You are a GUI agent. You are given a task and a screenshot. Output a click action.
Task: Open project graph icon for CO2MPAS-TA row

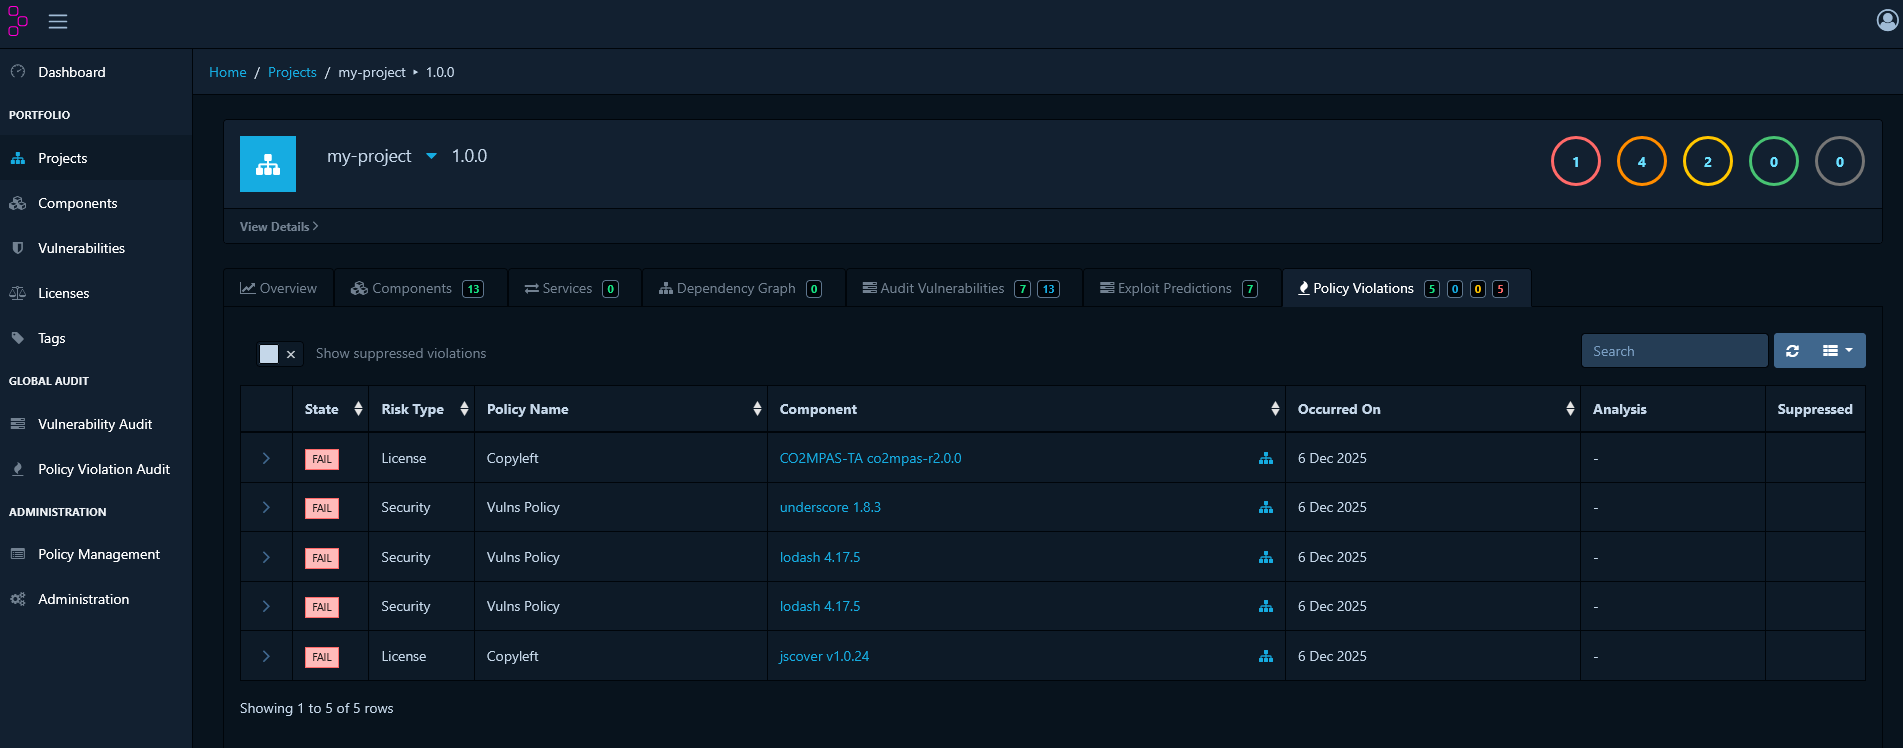tap(1266, 458)
